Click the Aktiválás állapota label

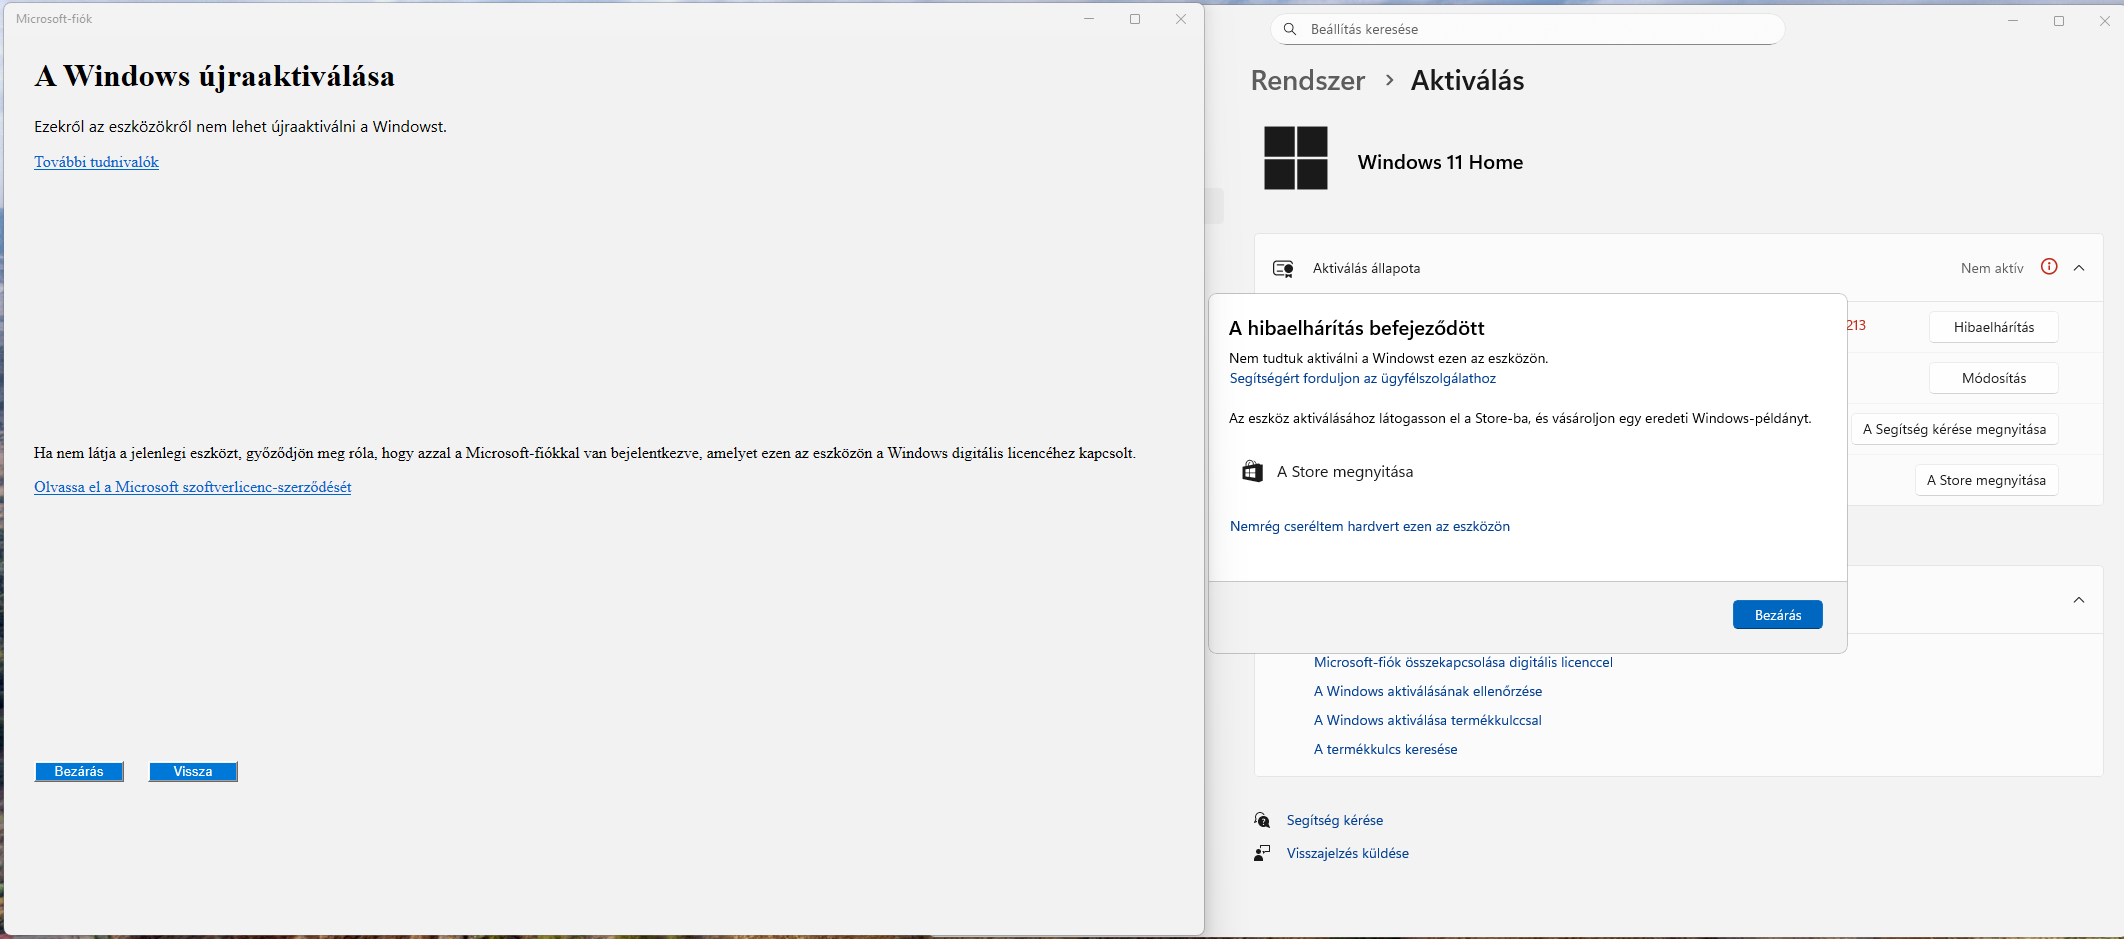click(1366, 269)
